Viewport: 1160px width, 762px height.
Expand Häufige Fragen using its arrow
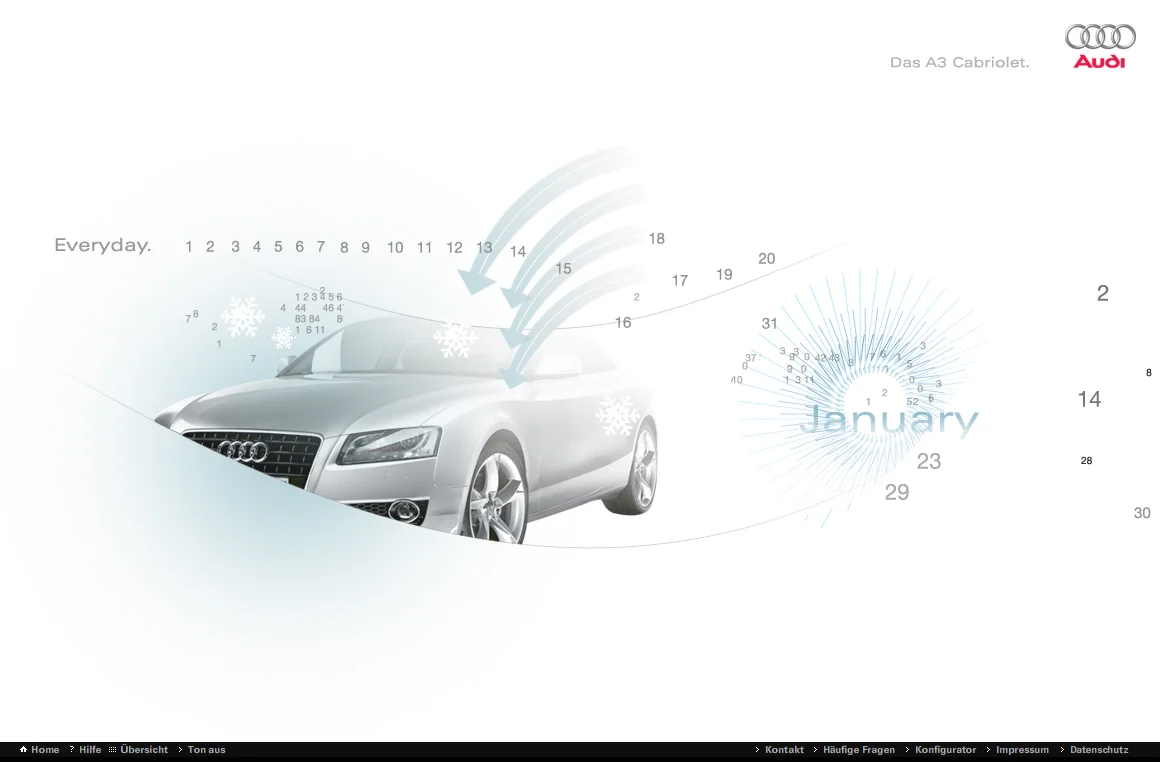[x=814, y=749]
